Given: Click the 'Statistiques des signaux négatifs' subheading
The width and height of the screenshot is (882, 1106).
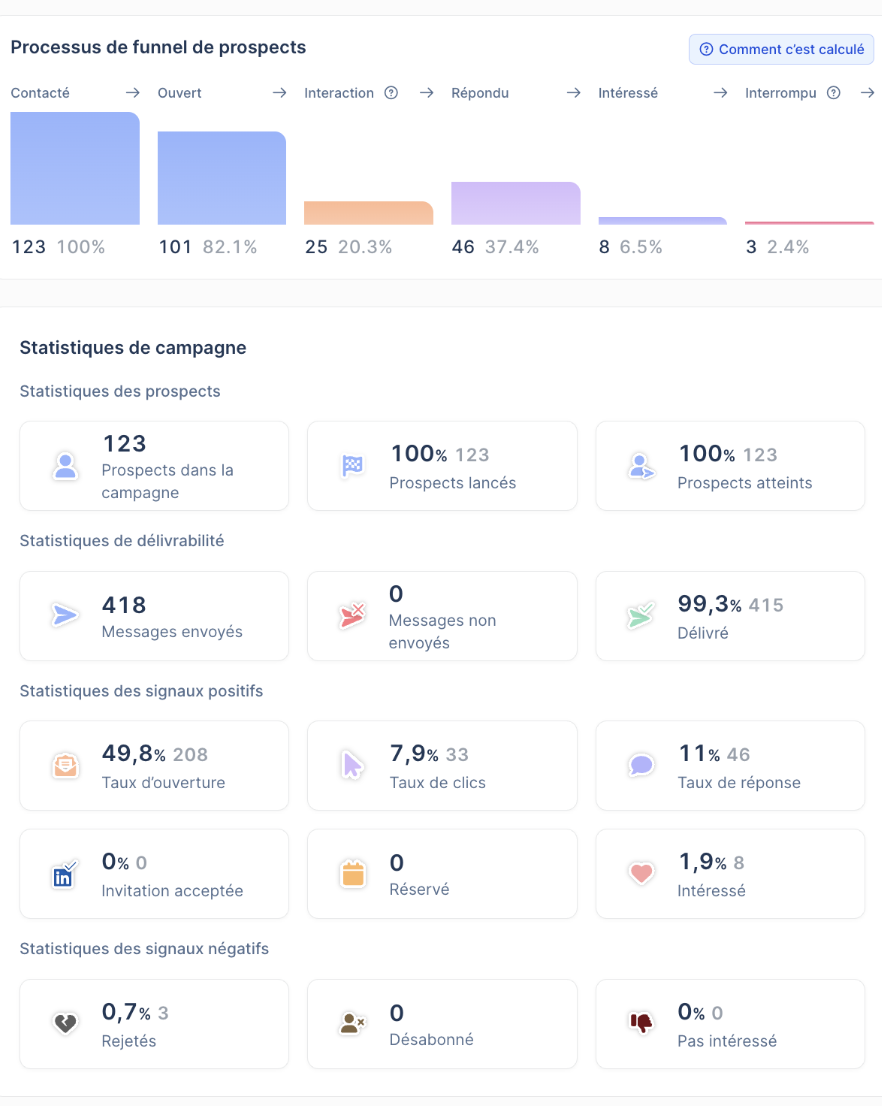Looking at the screenshot, I should 144,949.
